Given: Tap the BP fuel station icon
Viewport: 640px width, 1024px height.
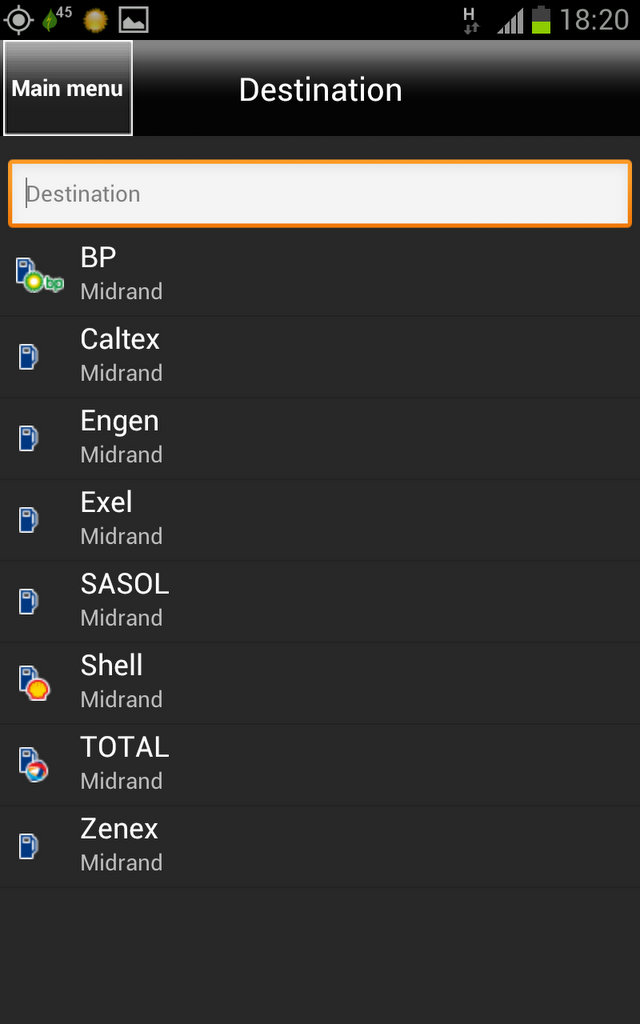Looking at the screenshot, I should [x=39, y=275].
